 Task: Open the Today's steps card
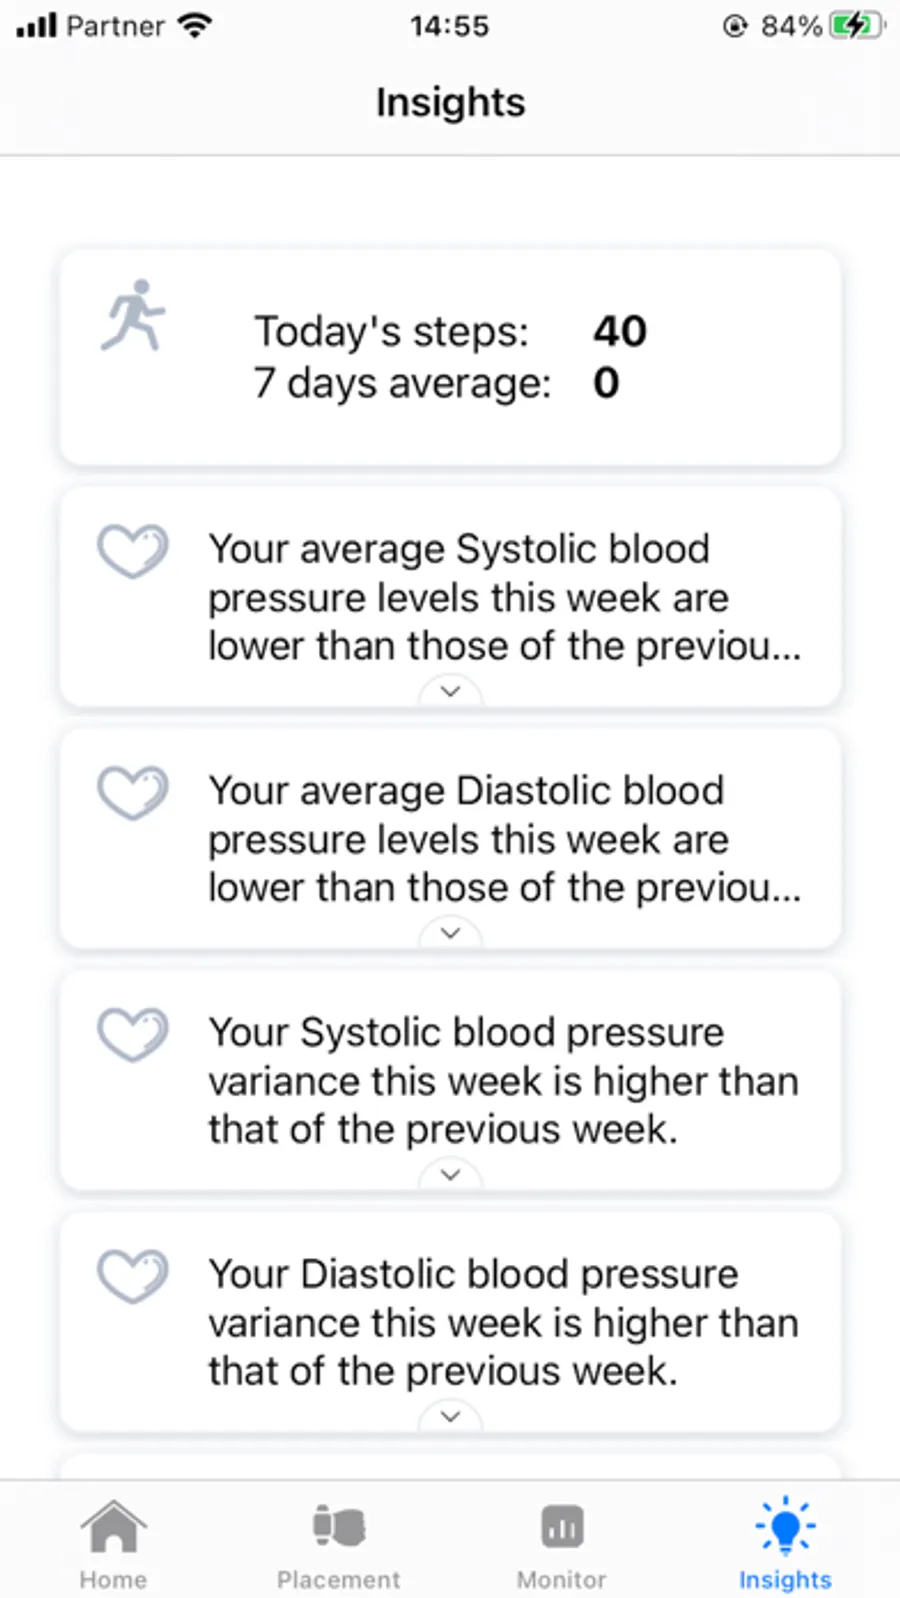coord(450,357)
